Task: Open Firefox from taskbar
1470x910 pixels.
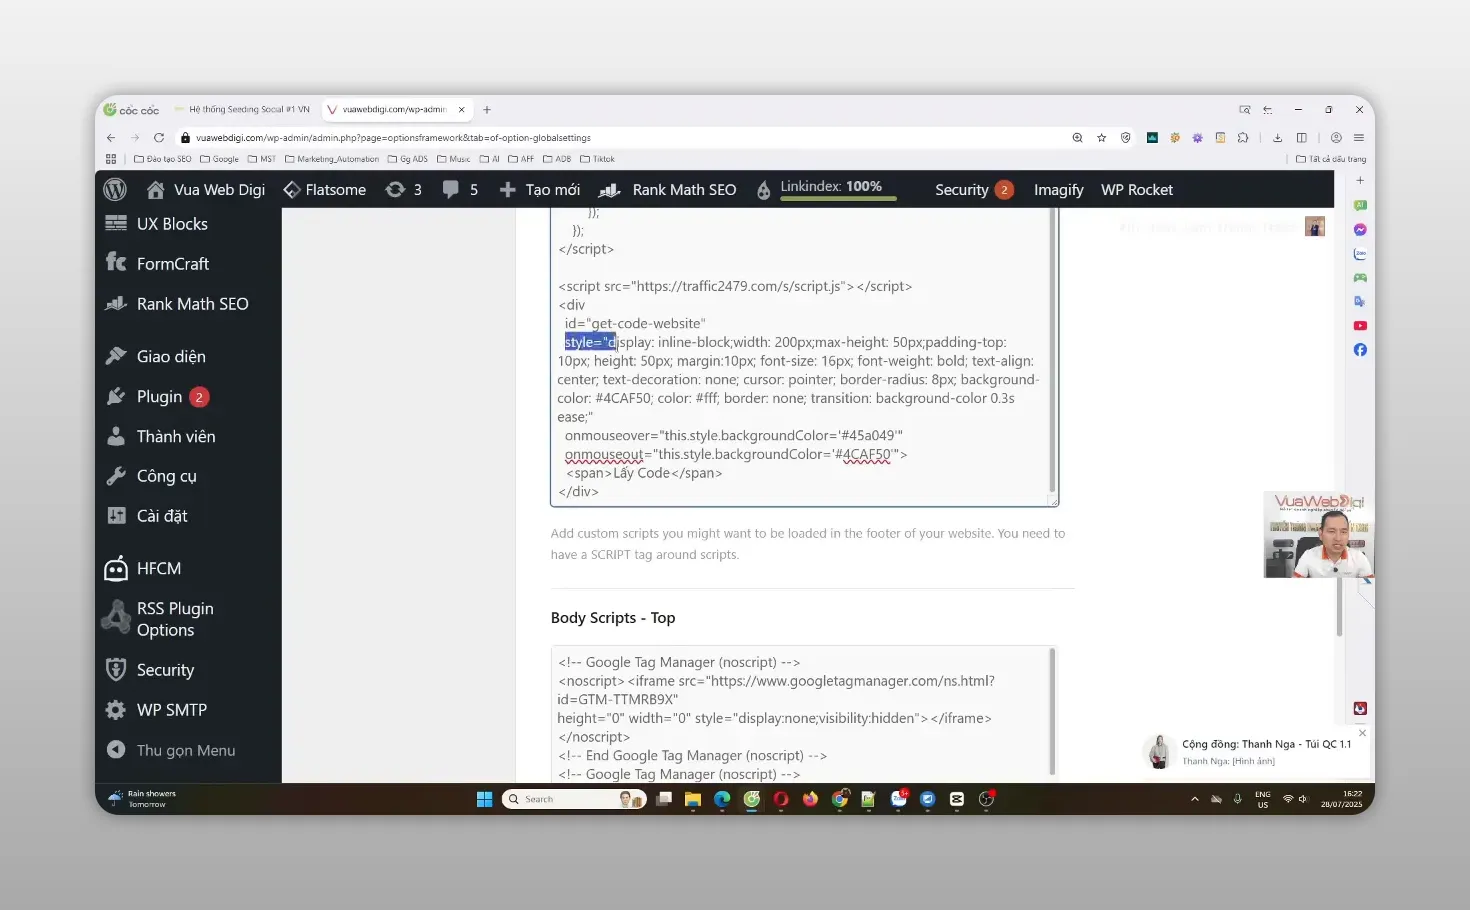Action: (810, 799)
